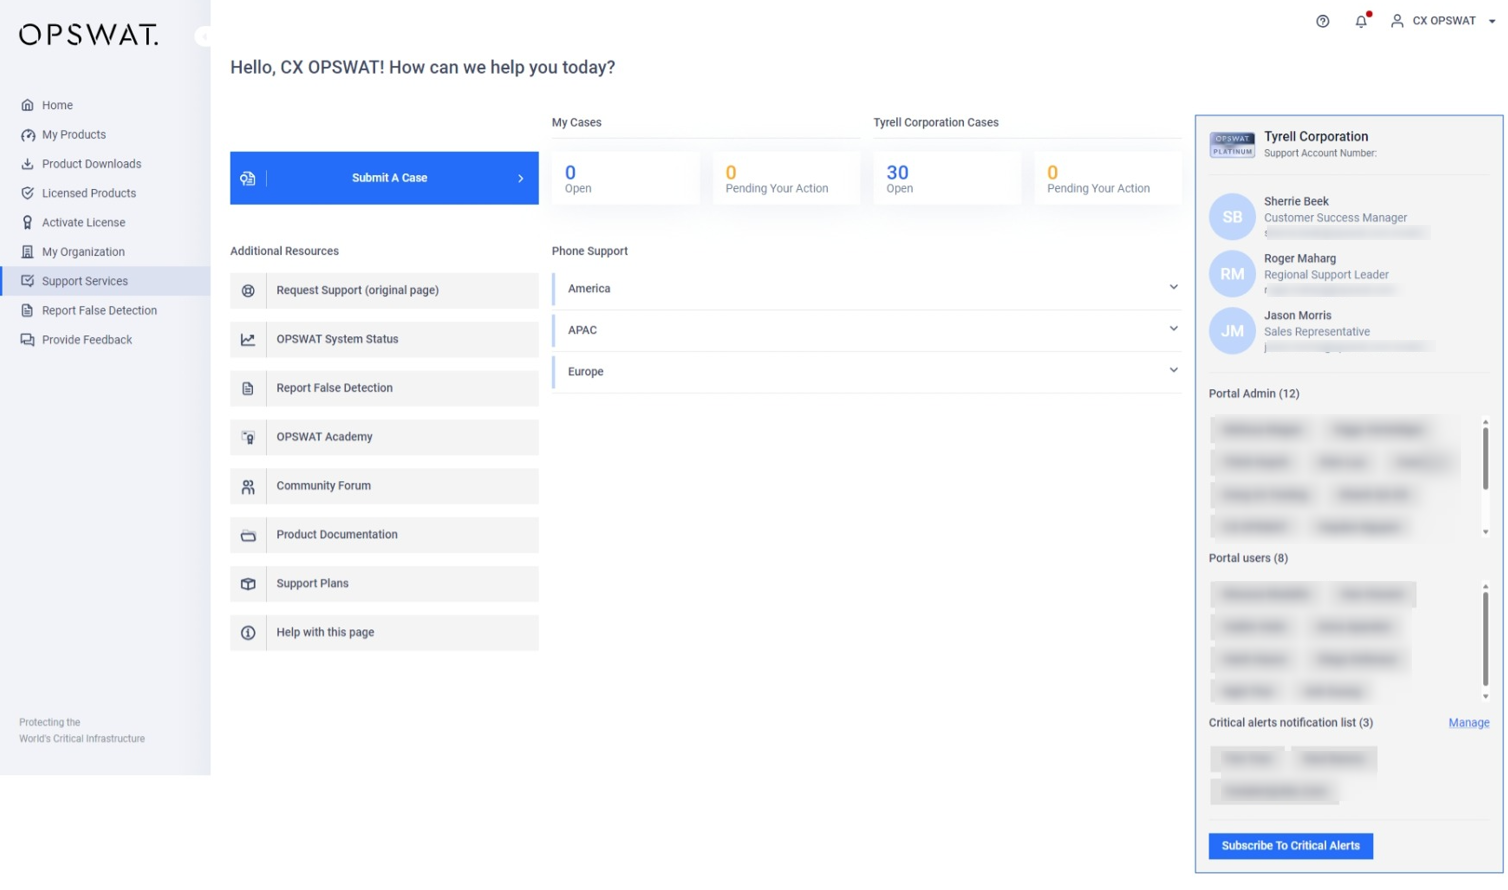Image resolution: width=1508 pixels, height=890 pixels.
Task: Open Community Forum resource
Action: pyautogui.click(x=384, y=486)
